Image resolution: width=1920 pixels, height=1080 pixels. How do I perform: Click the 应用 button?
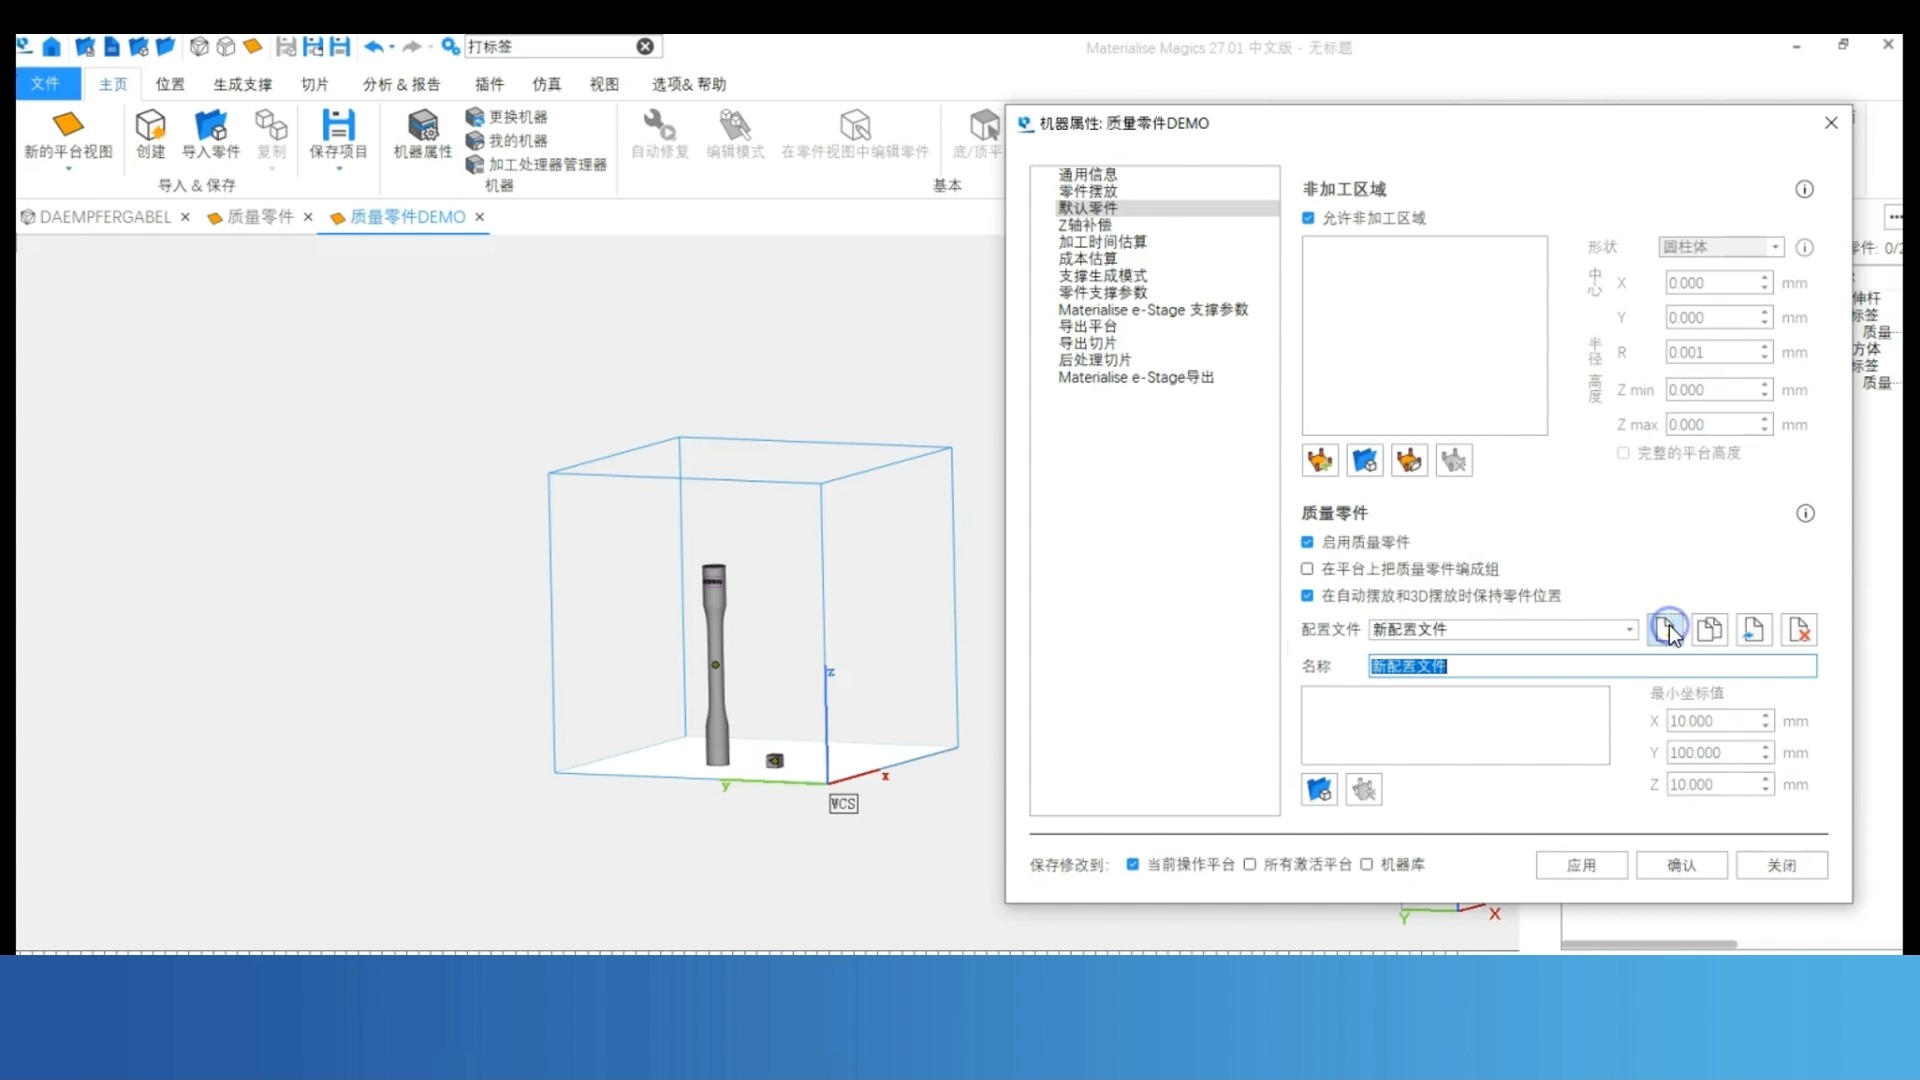pos(1581,865)
